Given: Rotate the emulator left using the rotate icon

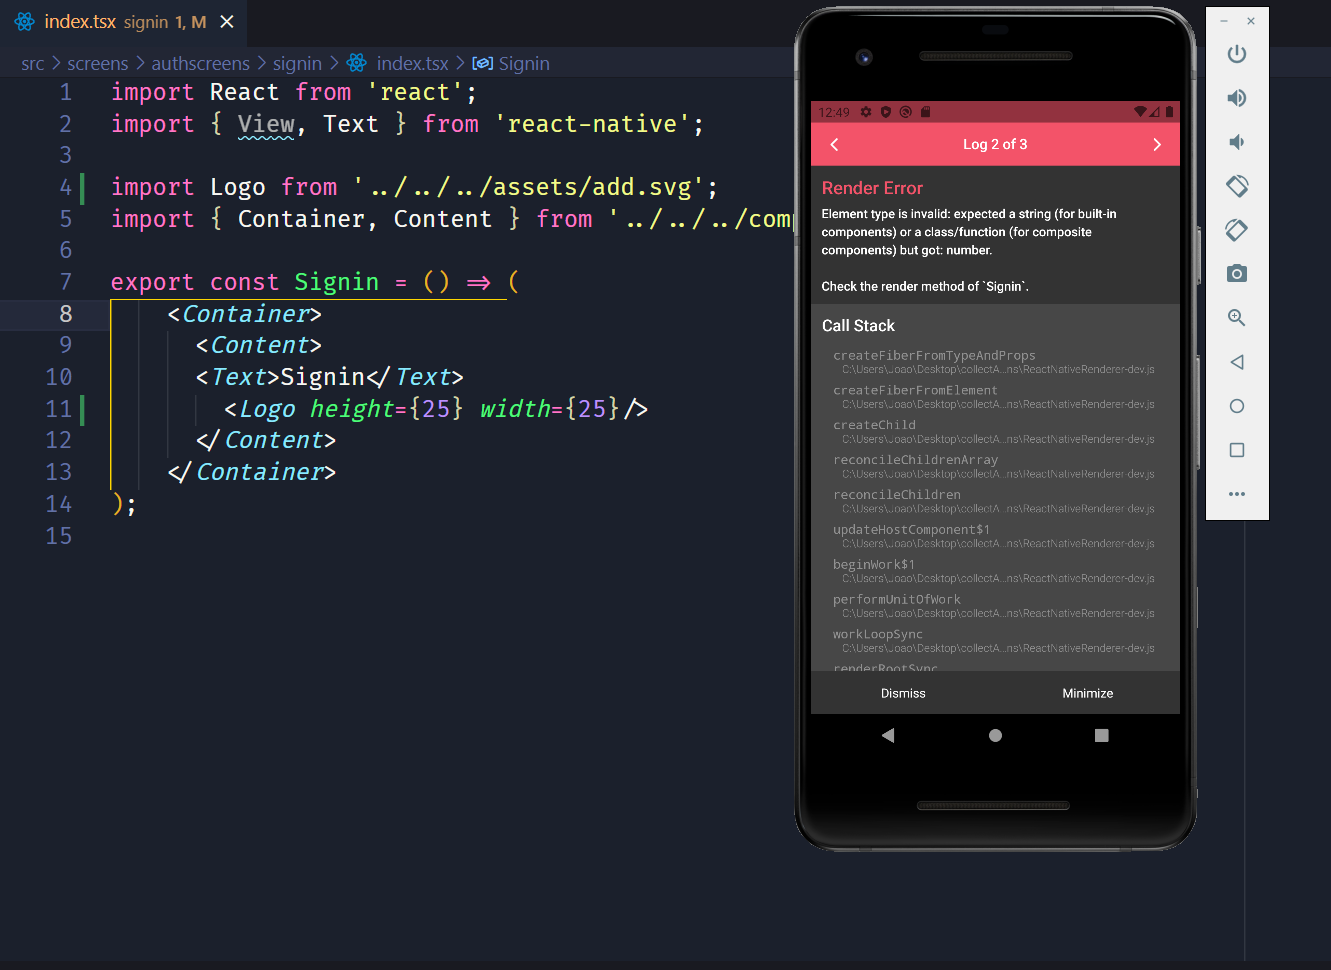Looking at the screenshot, I should [x=1237, y=186].
